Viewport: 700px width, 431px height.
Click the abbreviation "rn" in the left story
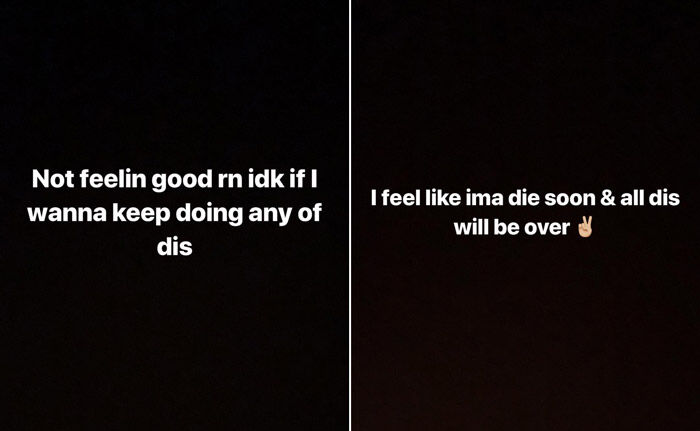(229, 181)
